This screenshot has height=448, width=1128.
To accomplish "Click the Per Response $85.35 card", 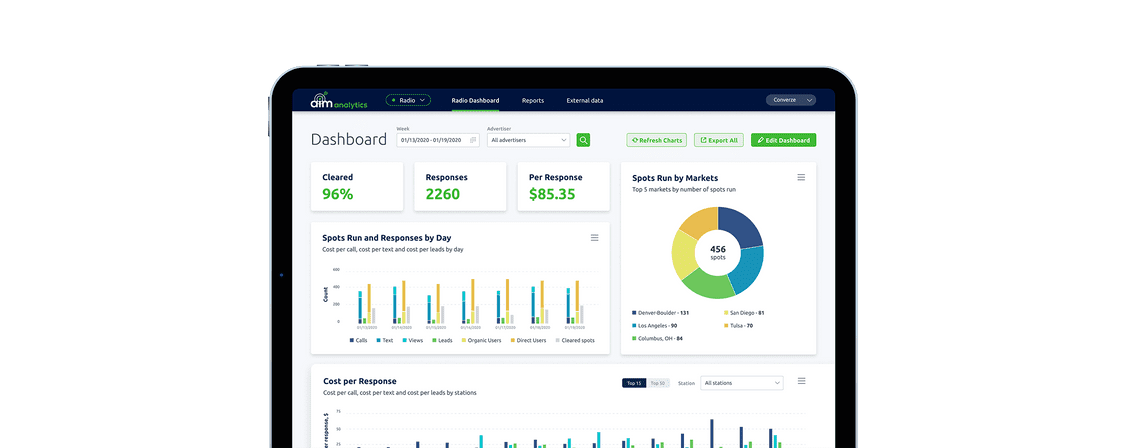I will (563, 186).
